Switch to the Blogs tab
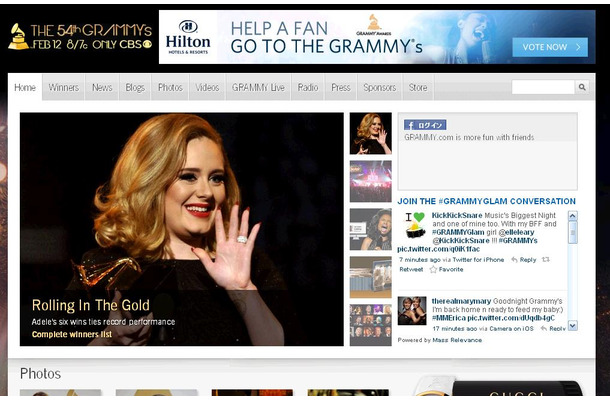The height and width of the screenshot is (400, 610). click(135, 88)
